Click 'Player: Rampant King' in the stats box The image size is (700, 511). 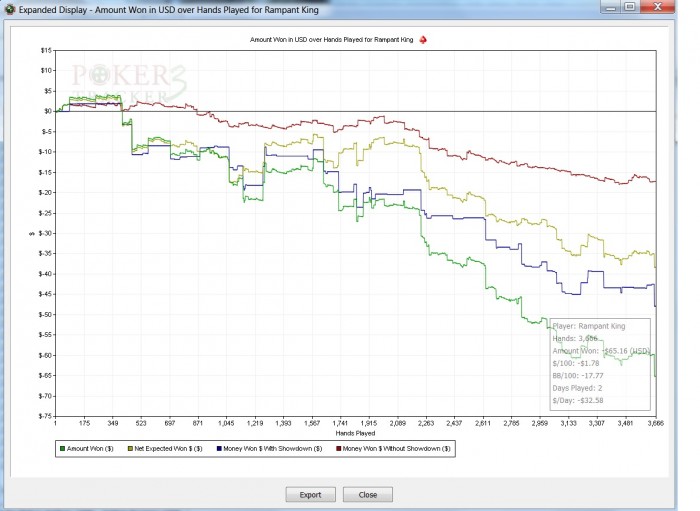tap(589, 326)
